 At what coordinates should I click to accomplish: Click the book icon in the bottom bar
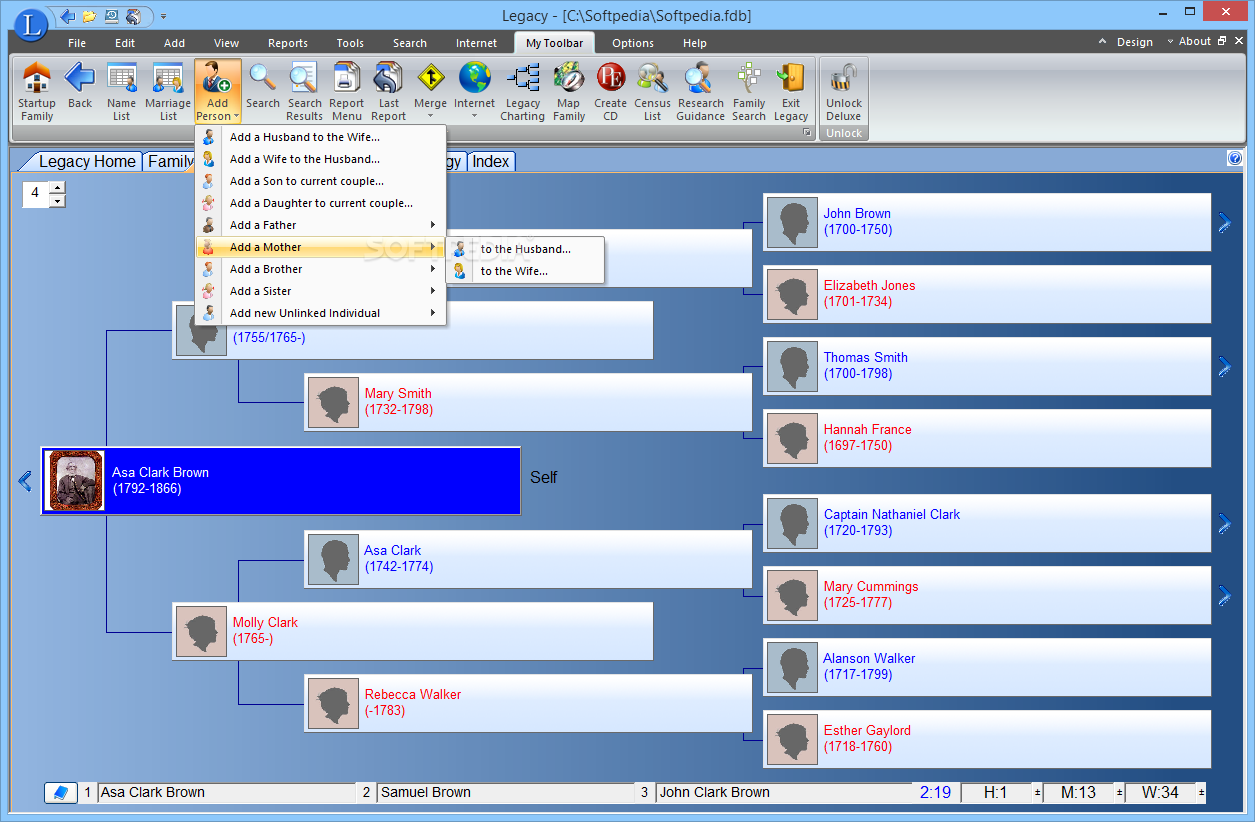point(61,792)
